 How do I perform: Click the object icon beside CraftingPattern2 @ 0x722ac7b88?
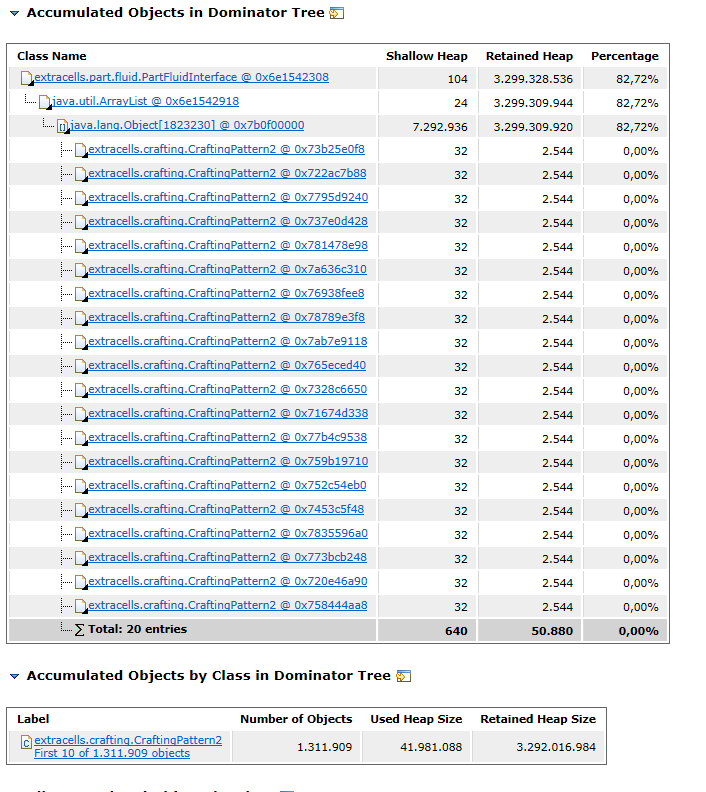81,174
